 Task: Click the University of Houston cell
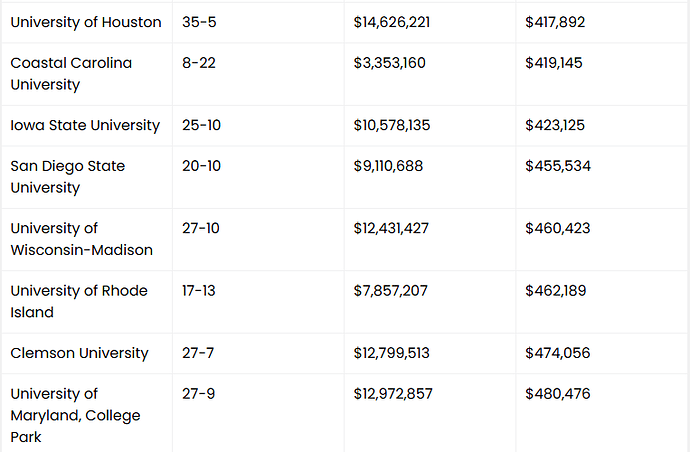(86, 22)
